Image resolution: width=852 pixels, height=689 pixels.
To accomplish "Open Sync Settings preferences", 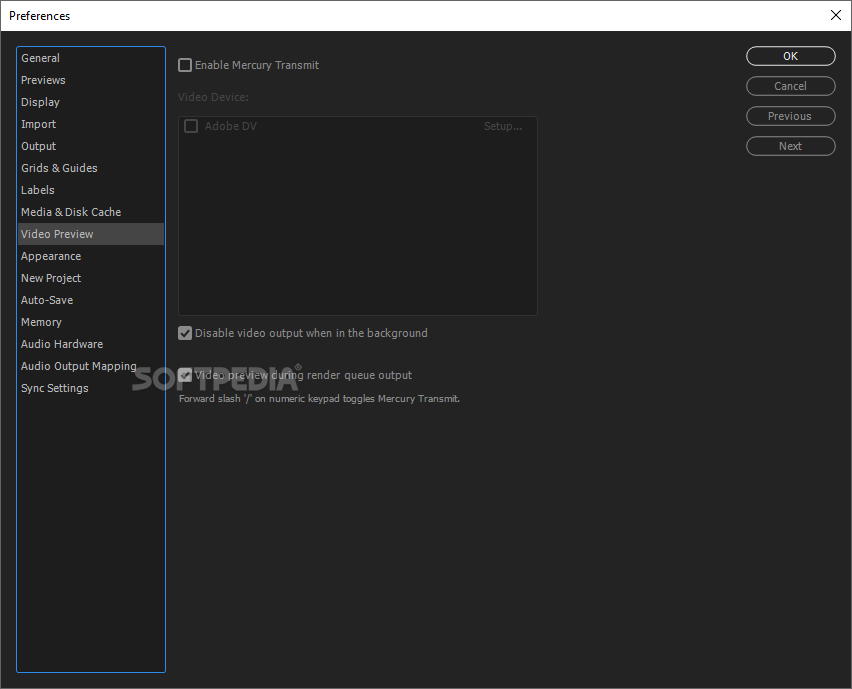I will click(91, 388).
